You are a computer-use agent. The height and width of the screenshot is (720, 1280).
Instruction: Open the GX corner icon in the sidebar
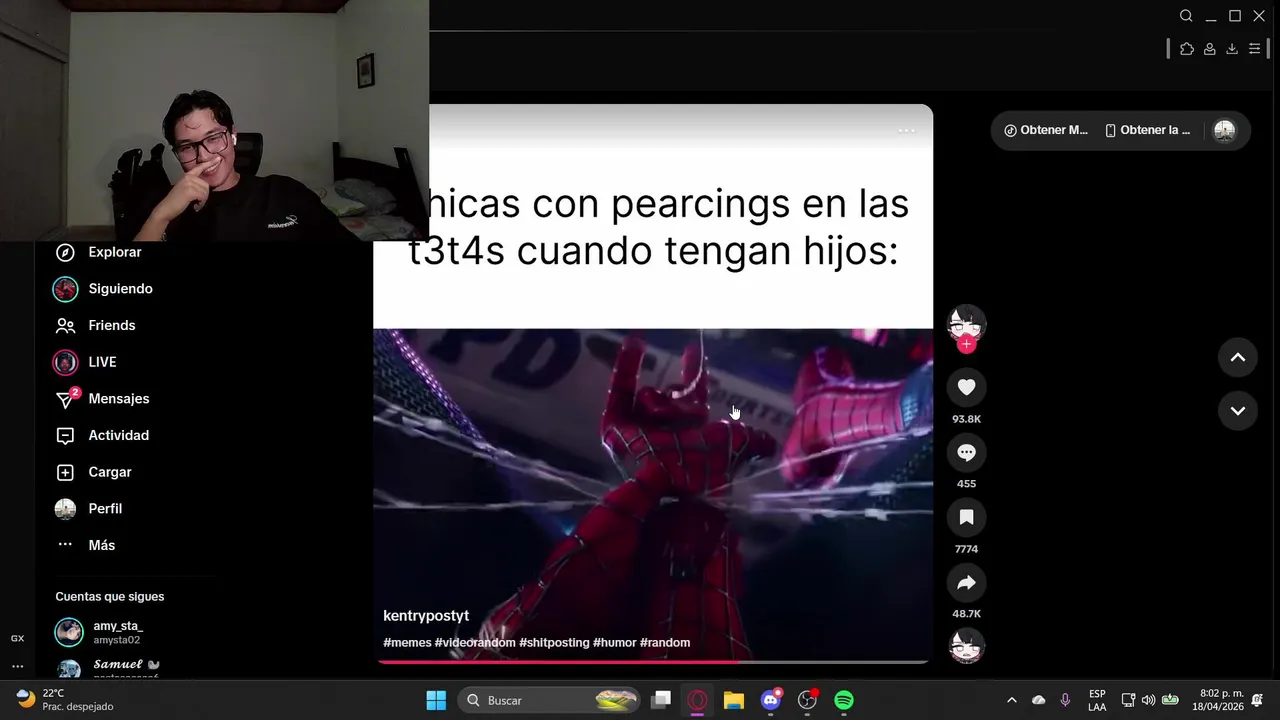pos(17,638)
